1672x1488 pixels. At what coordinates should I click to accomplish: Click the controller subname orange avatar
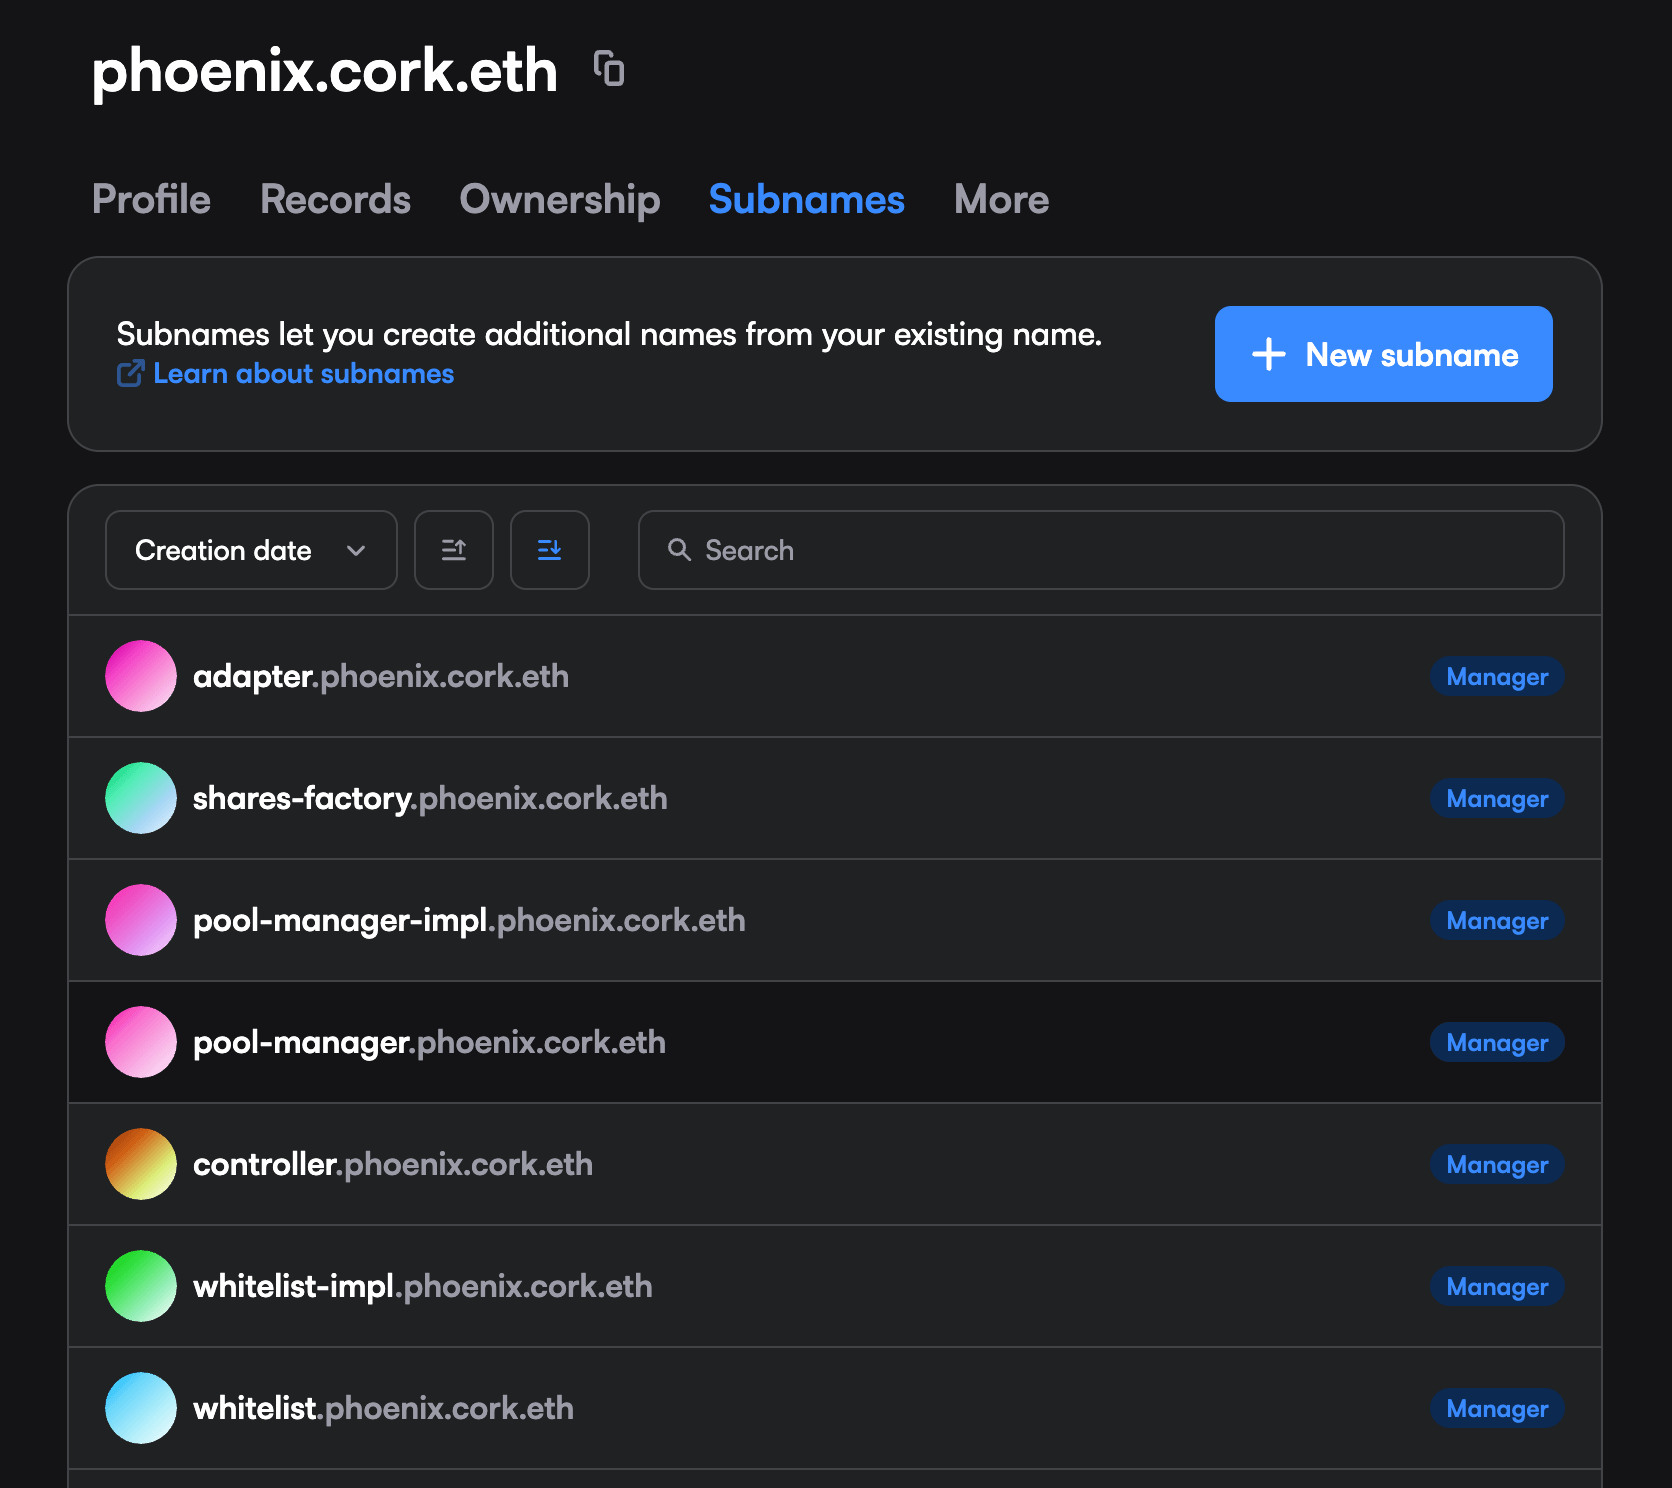(141, 1164)
